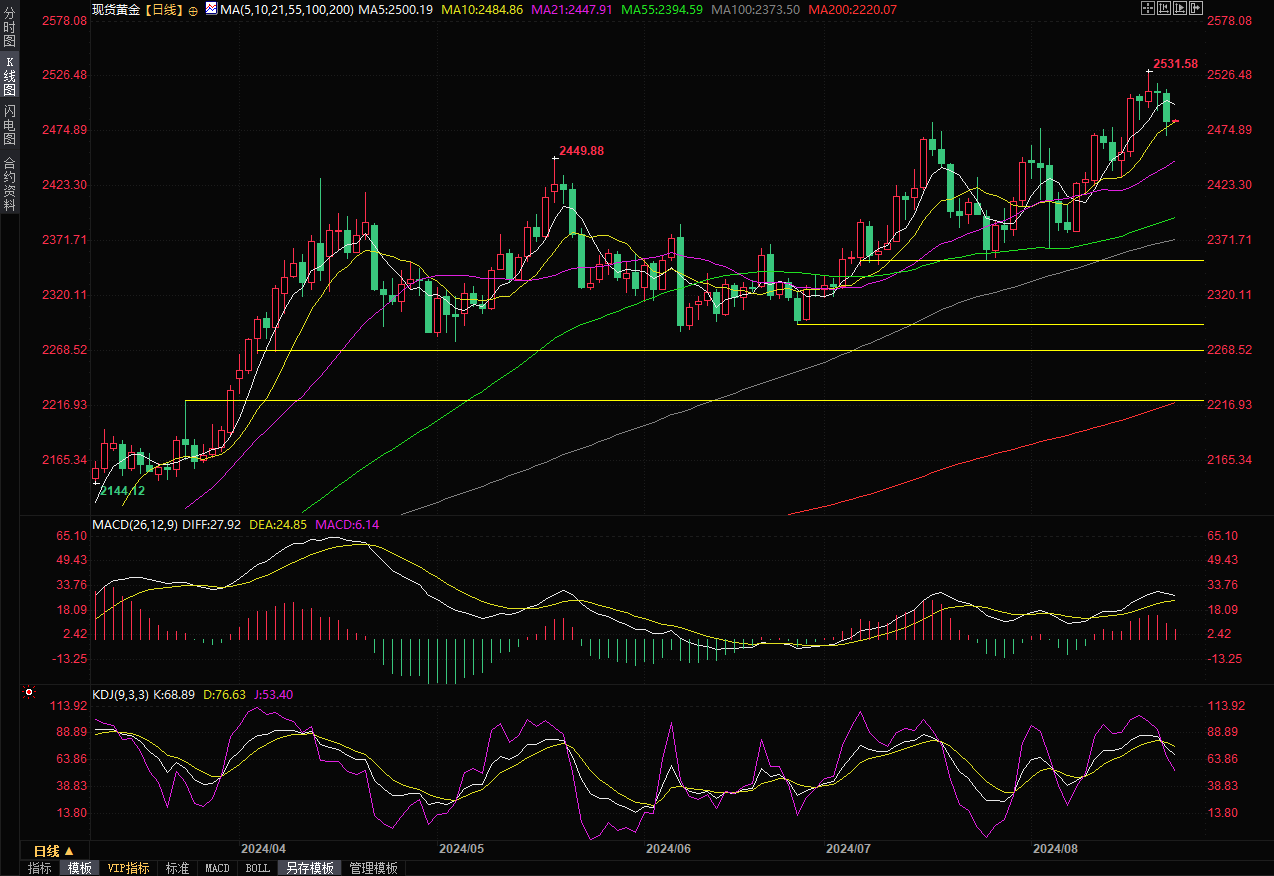Click the circled plus icon beside 日线
This screenshot has height=876, width=1274.
pos(193,9)
